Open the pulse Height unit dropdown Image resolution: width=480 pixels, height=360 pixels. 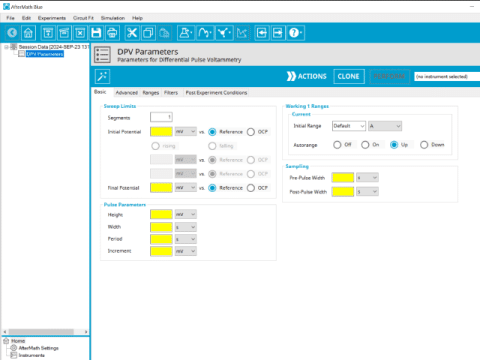(x=186, y=214)
